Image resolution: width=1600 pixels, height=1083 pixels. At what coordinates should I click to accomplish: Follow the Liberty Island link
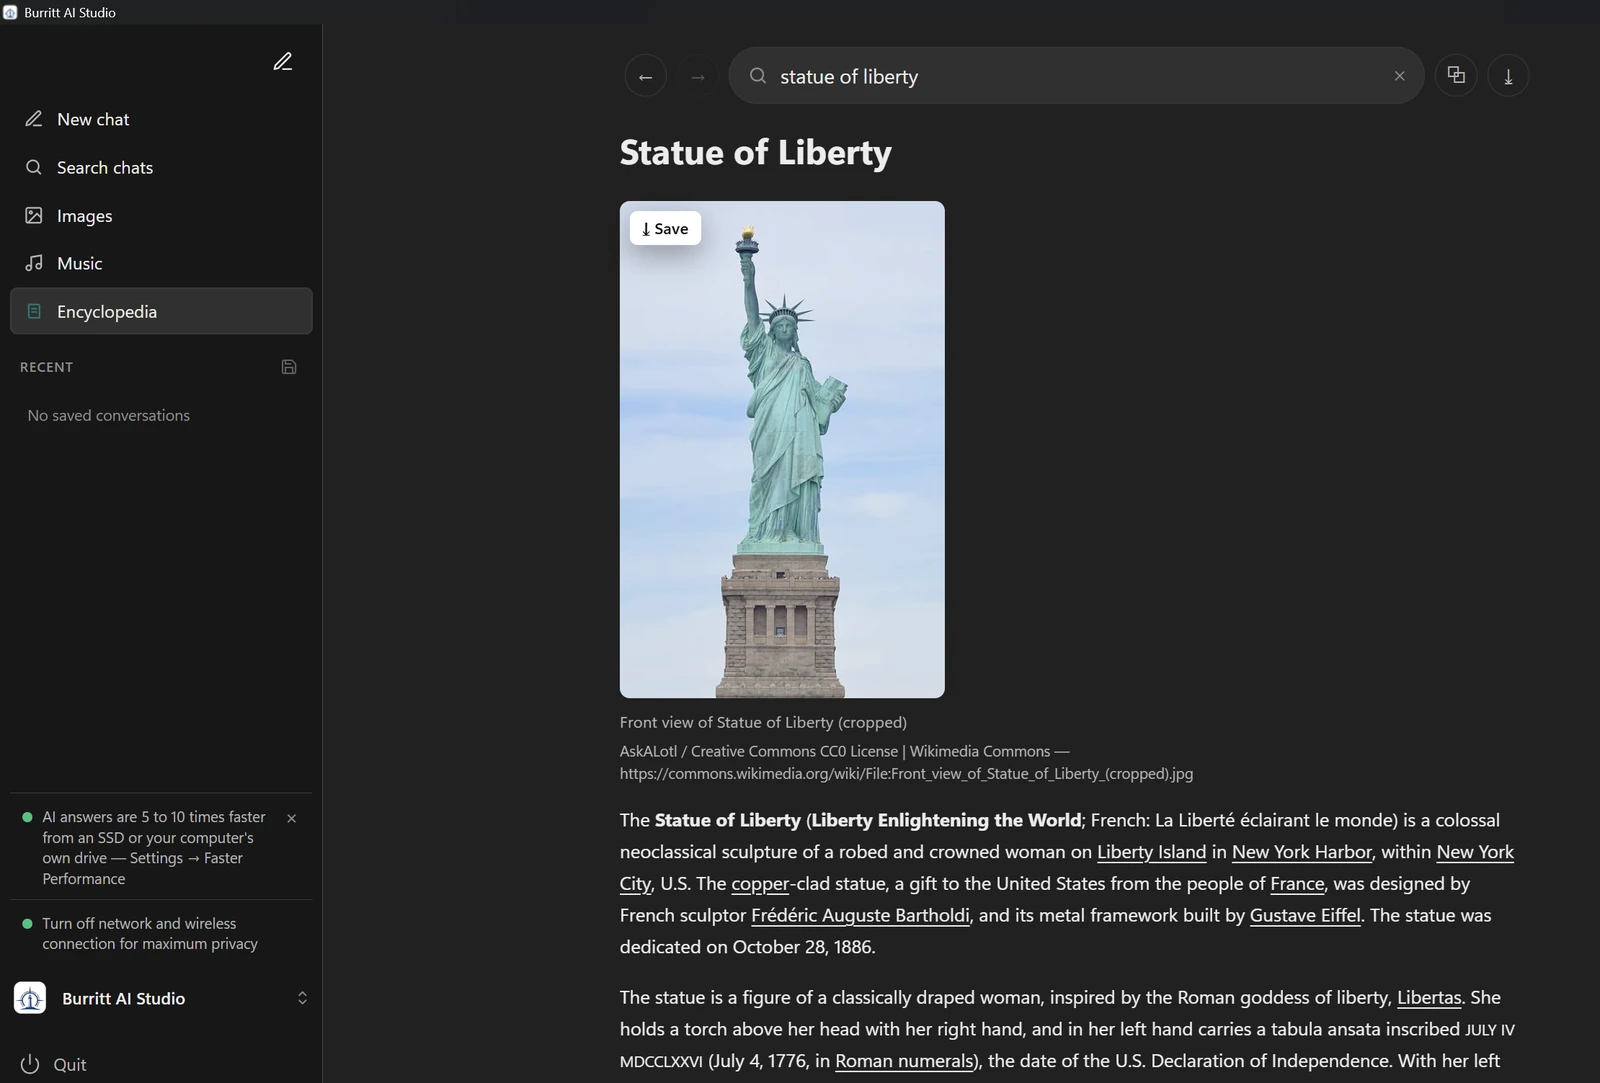pos(1151,852)
